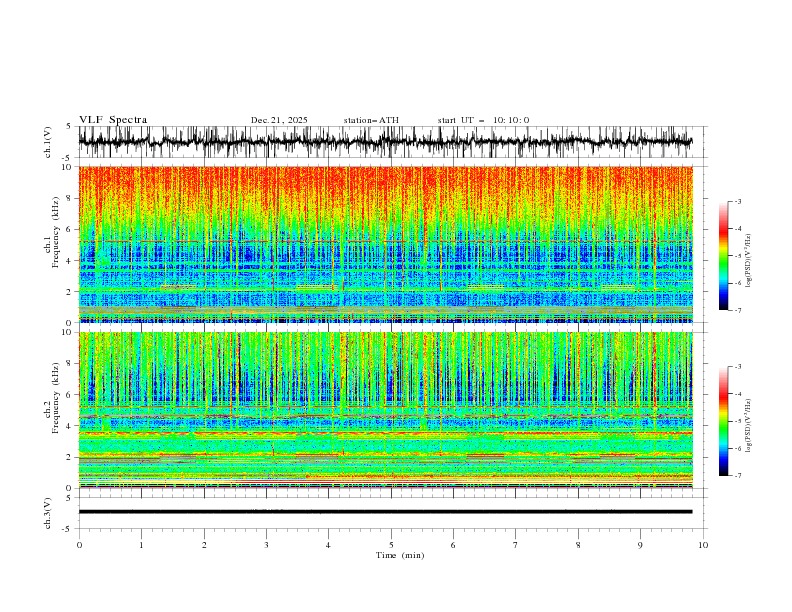
Task: Click time axis tick label "9"
Action: click(x=640, y=545)
